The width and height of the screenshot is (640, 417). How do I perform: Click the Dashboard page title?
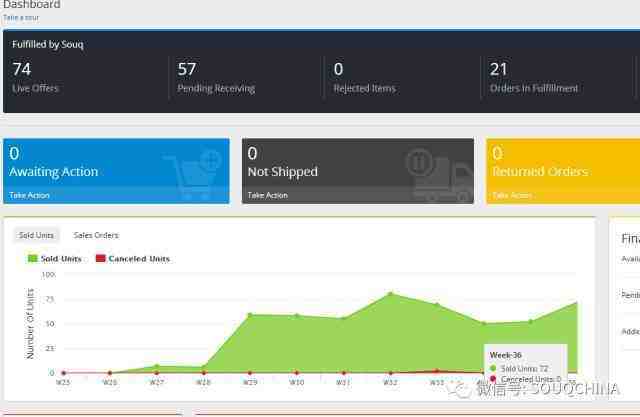(31, 4)
